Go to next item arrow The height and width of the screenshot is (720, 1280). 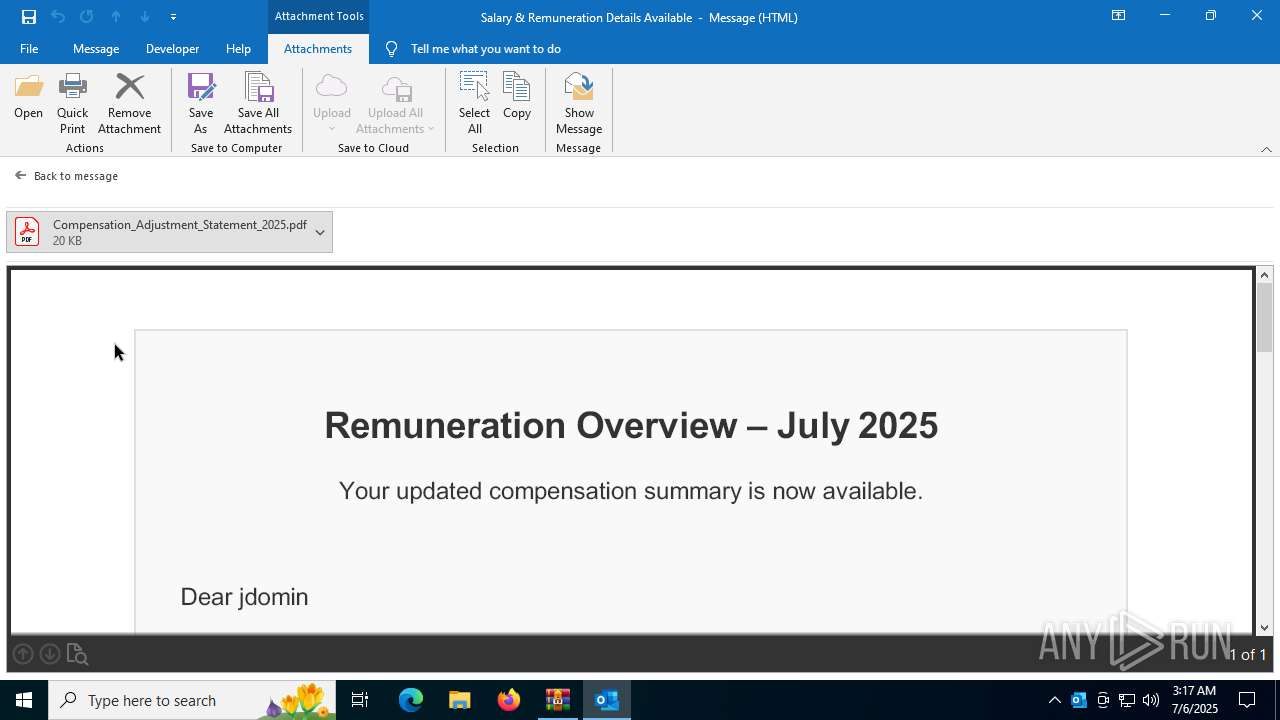click(145, 17)
